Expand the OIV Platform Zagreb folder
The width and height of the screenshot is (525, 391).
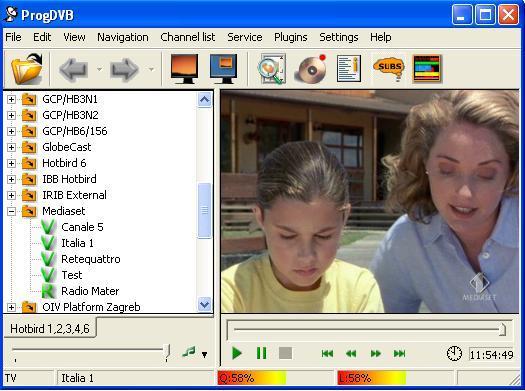pyautogui.click(x=11, y=307)
